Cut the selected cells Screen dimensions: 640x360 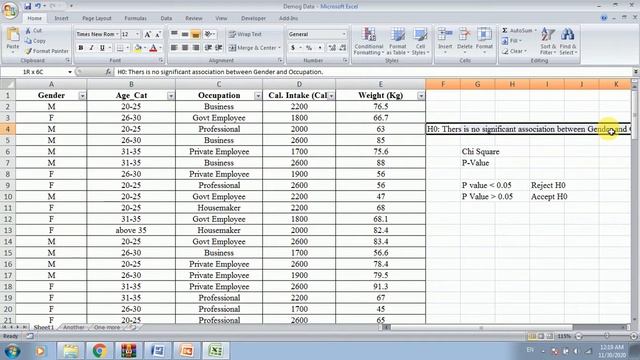click(33, 30)
